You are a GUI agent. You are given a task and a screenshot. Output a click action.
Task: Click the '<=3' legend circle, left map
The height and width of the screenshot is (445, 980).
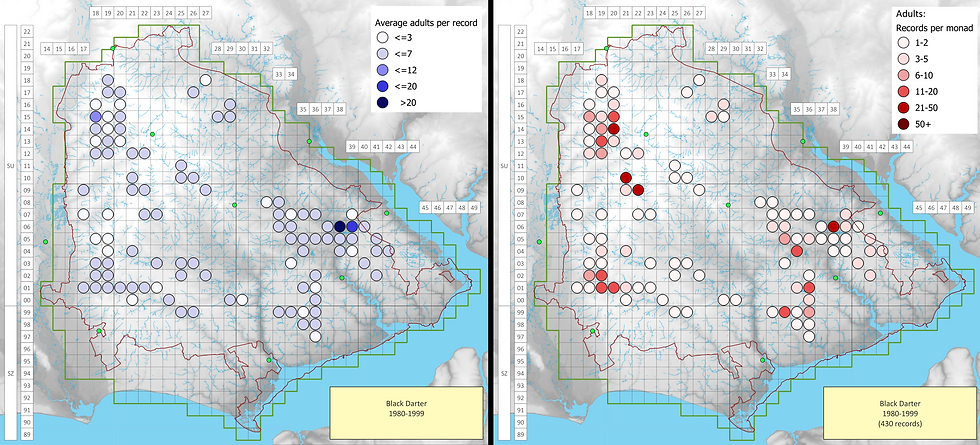(x=384, y=39)
